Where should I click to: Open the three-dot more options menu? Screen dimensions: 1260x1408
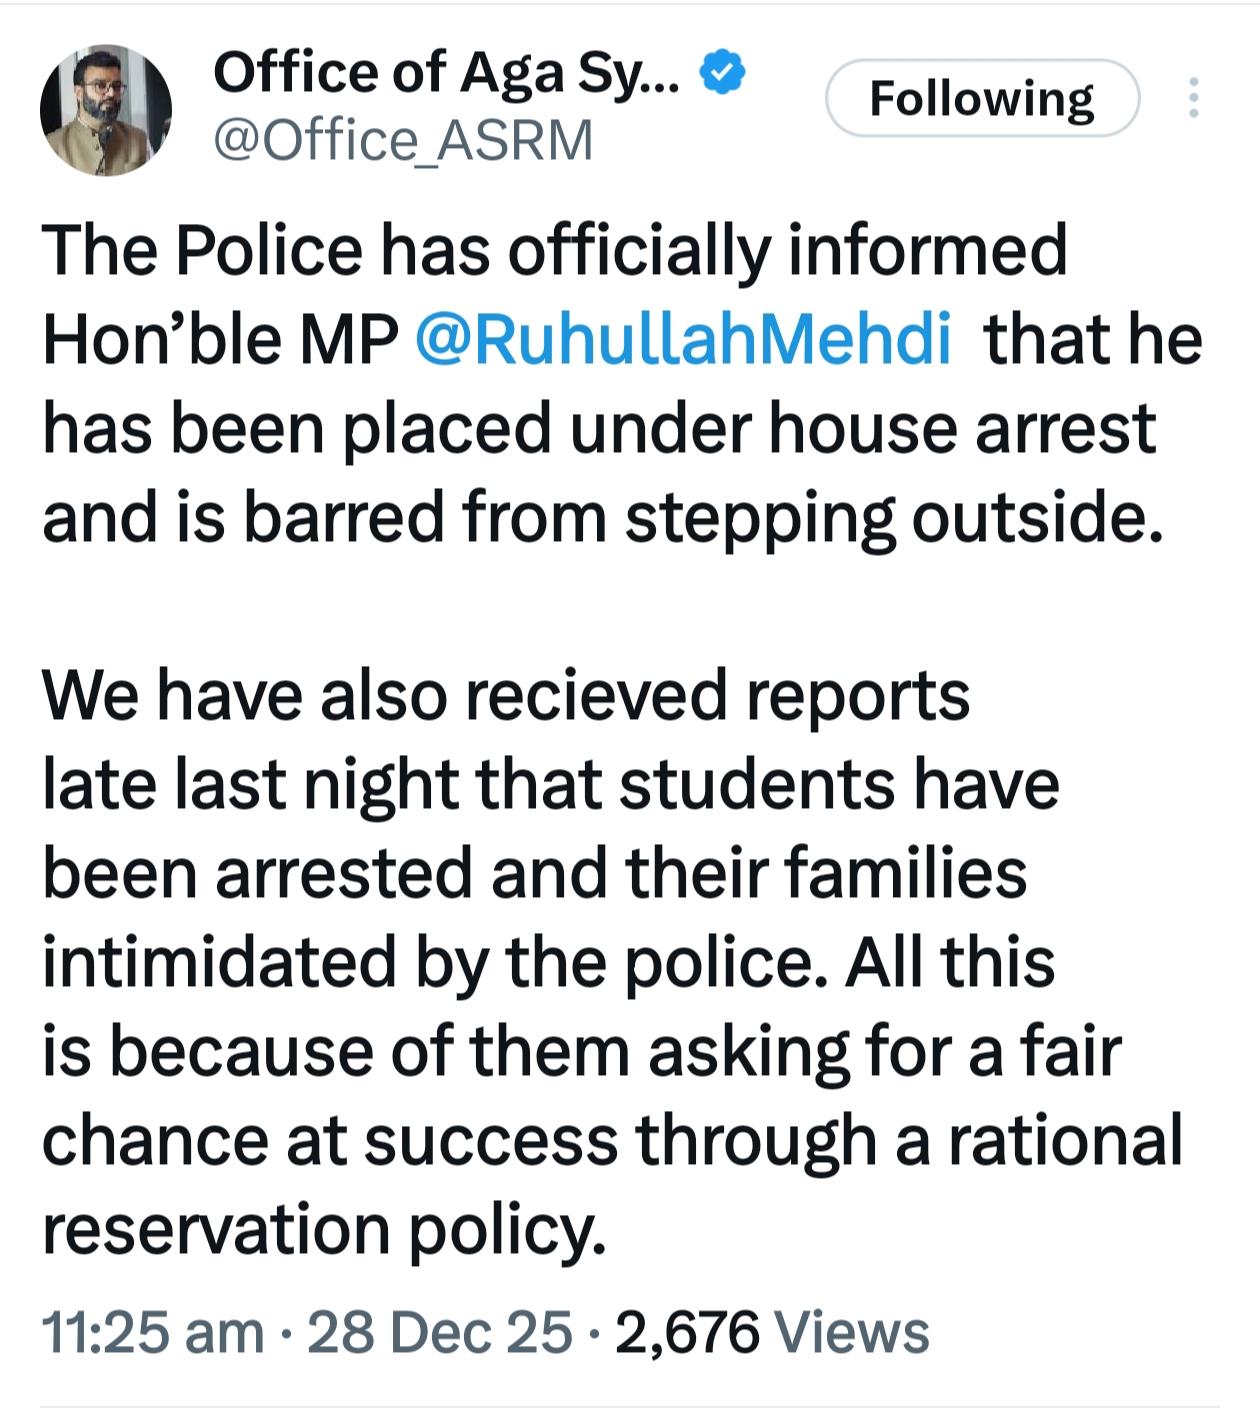pos(1192,98)
